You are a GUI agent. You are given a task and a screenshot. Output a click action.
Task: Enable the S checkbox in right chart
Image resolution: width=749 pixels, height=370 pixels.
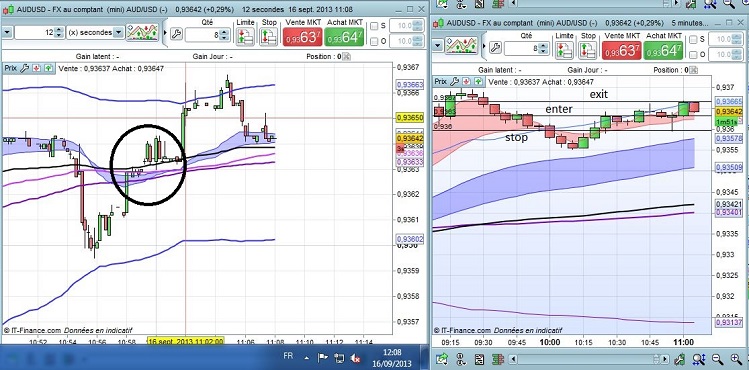693,40
